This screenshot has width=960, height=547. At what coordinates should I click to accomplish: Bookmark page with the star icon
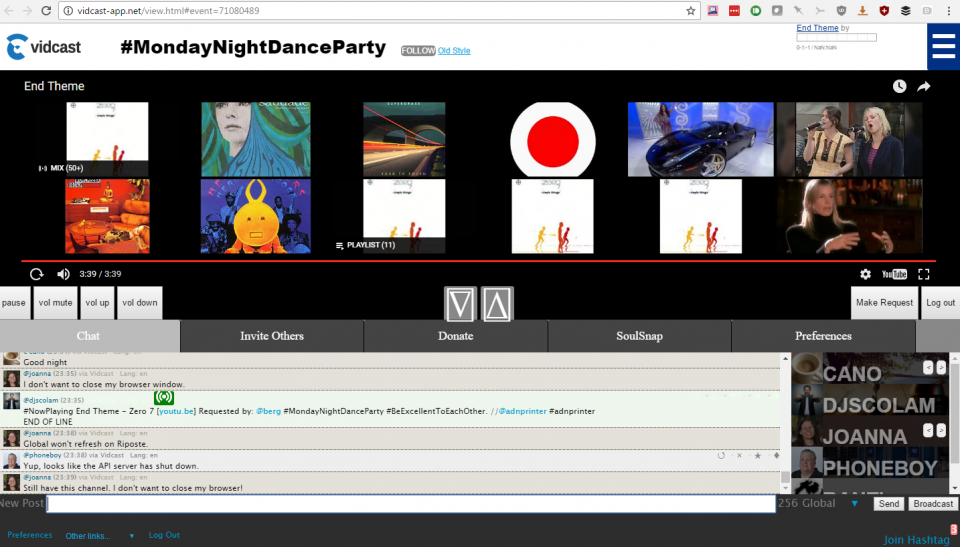[690, 10]
